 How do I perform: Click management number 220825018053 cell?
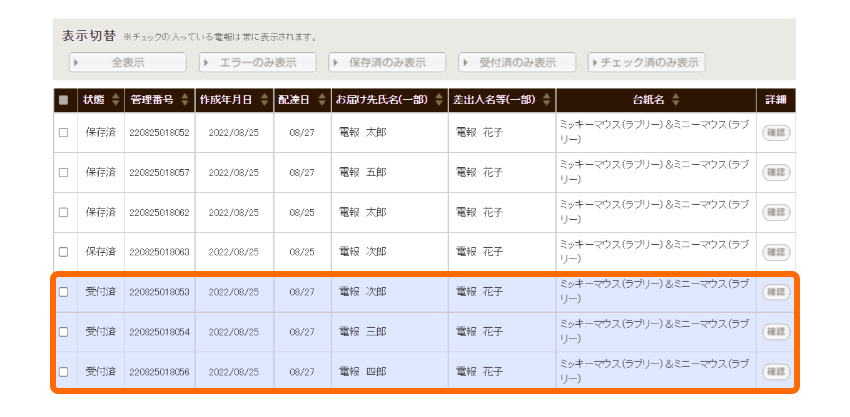(159, 292)
